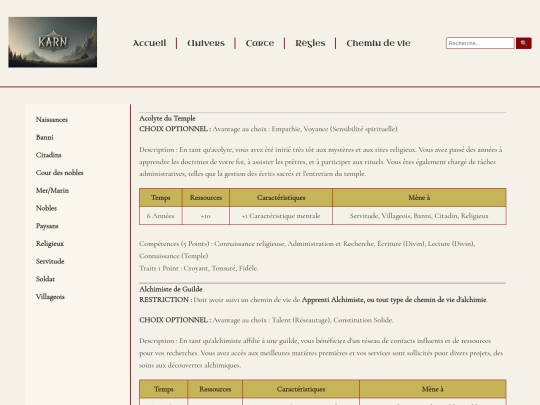Click the first table's Ressources header
Image resolution: width=540 pixels, height=405 pixels.
206,198
